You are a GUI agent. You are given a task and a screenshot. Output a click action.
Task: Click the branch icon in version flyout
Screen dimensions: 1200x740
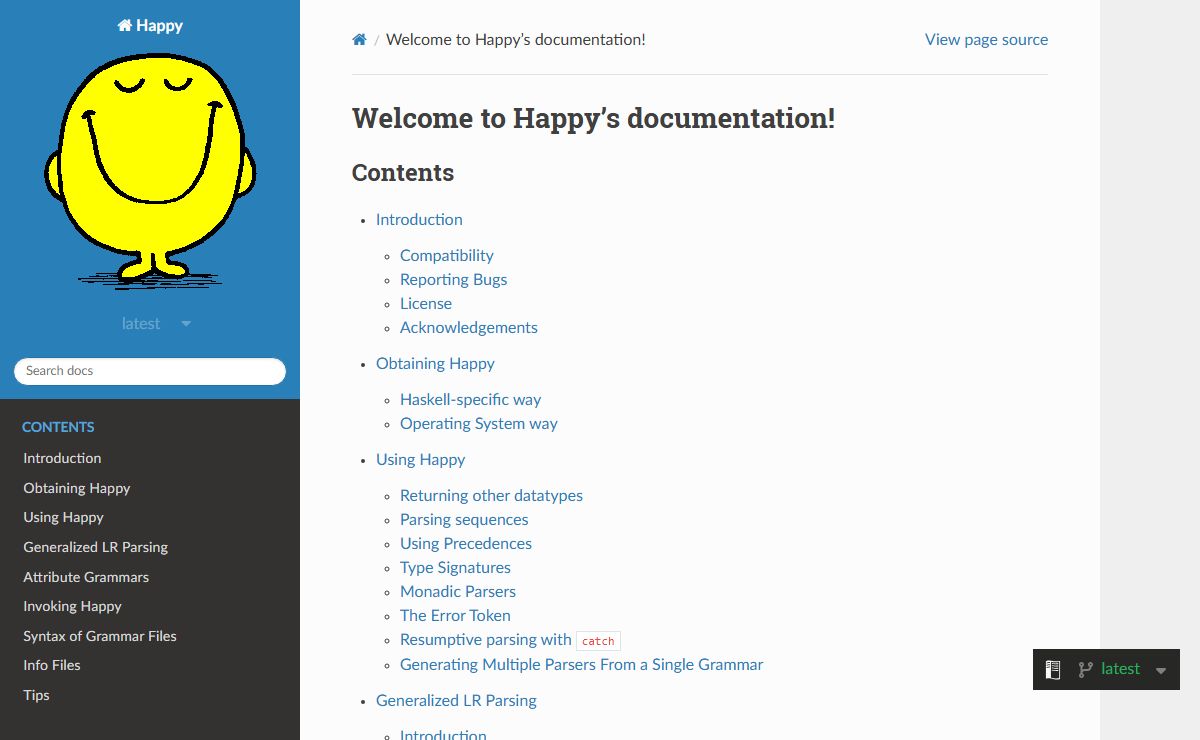point(1085,670)
